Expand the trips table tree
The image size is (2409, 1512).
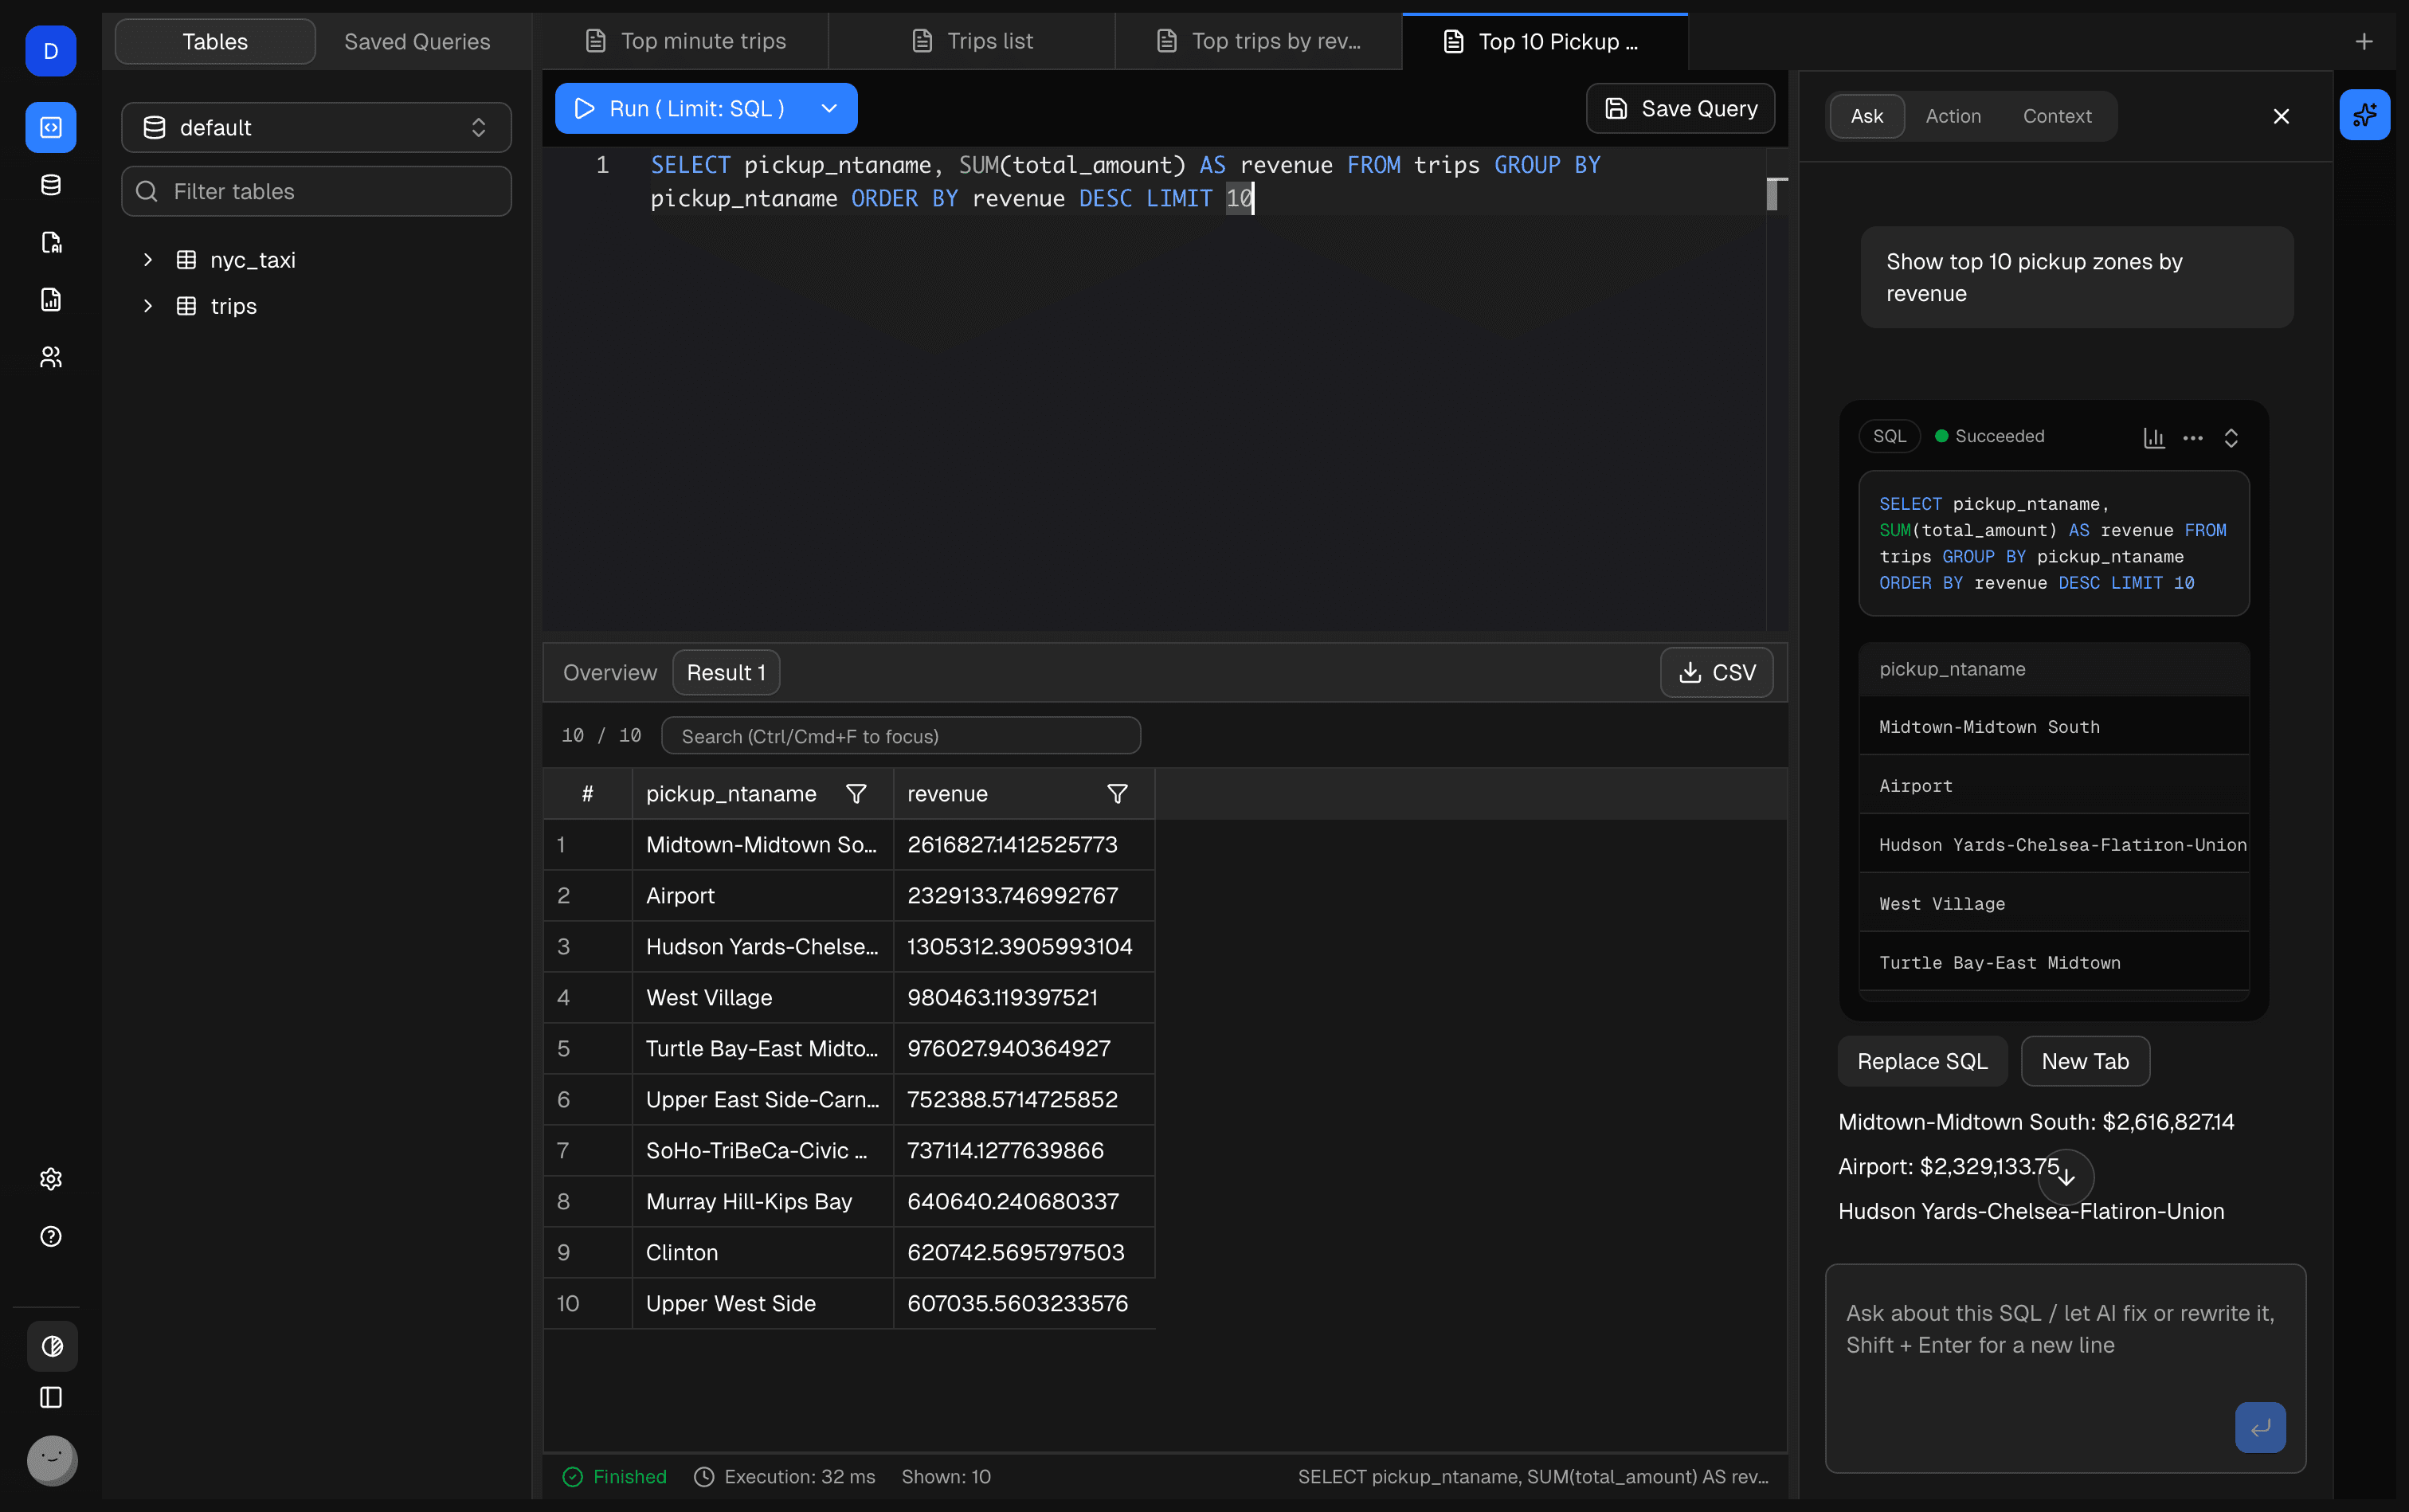click(x=148, y=306)
